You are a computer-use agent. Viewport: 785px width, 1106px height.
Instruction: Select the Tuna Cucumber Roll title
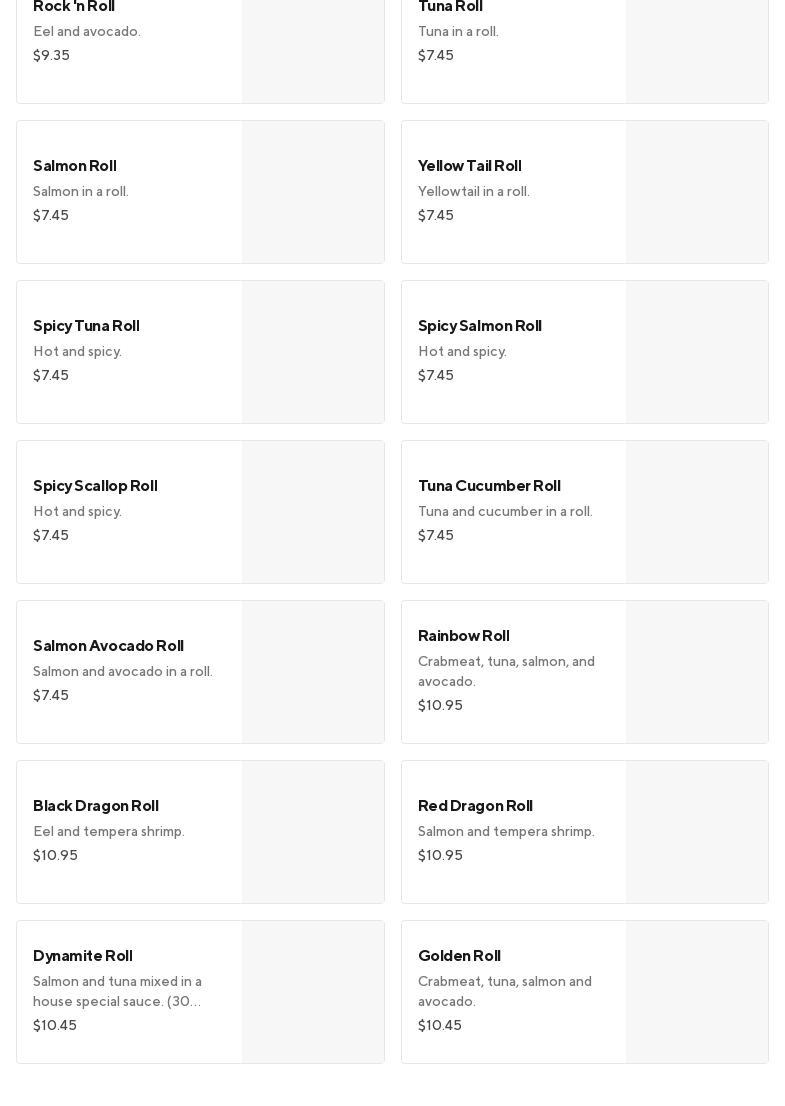tap(489, 486)
